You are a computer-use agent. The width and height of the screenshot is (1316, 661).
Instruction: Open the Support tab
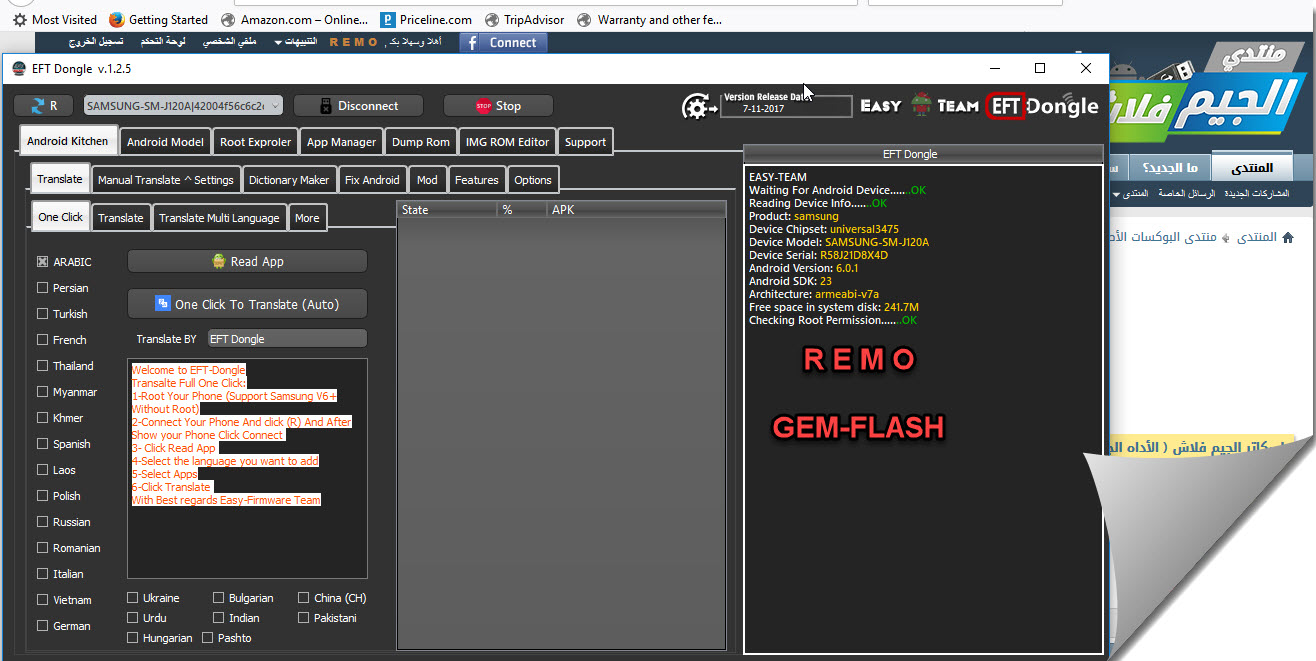tap(585, 142)
